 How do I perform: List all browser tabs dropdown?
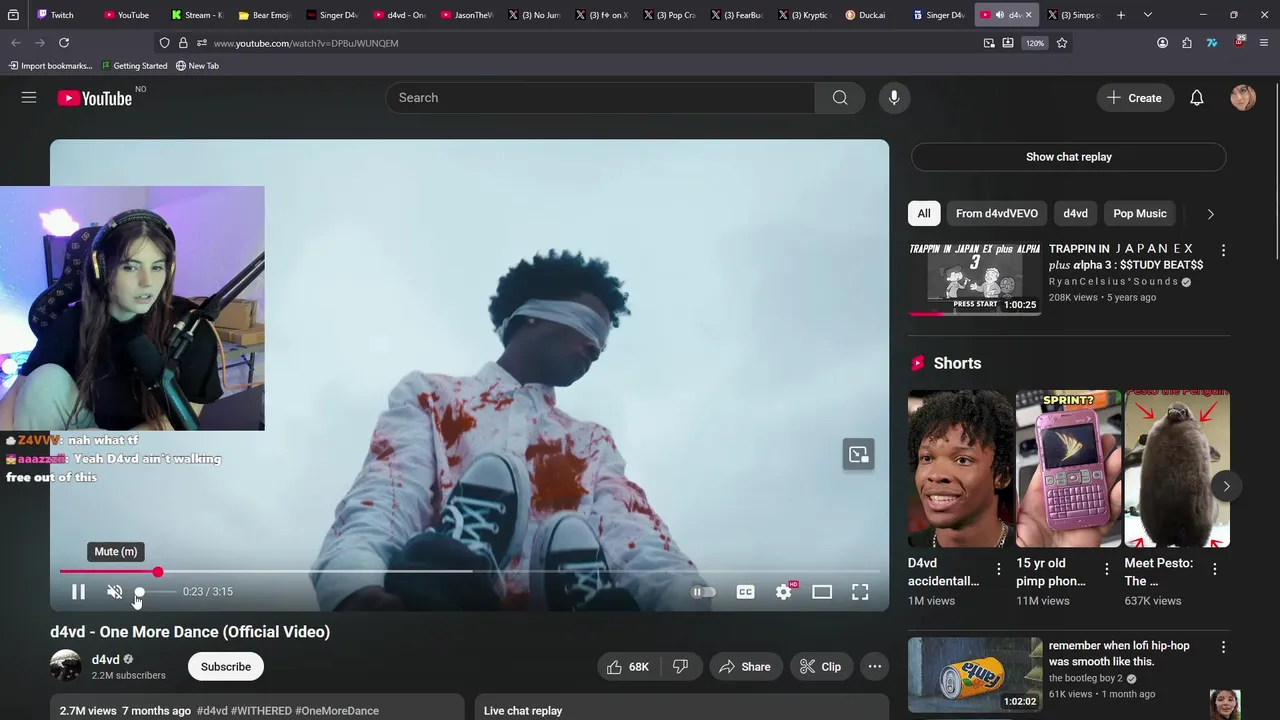[1148, 15]
